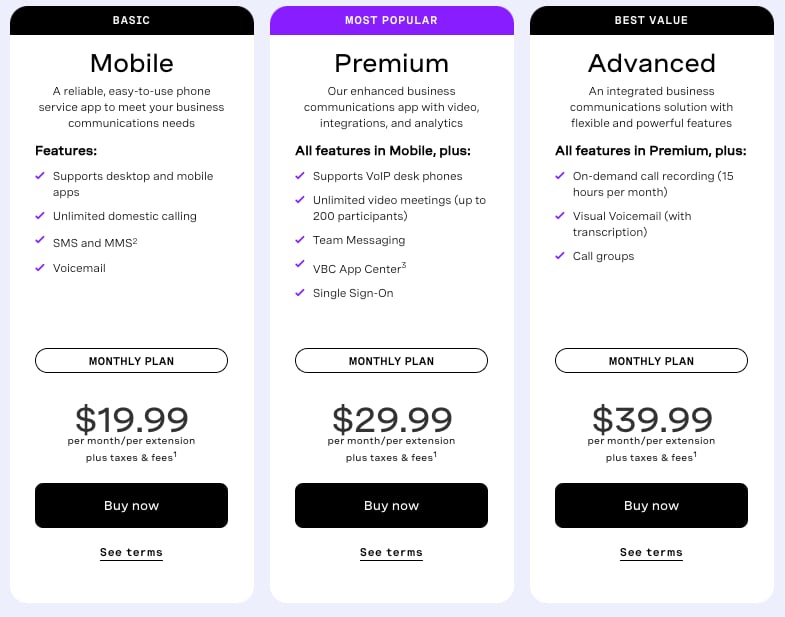Open See terms under Mobile plan

point(131,552)
